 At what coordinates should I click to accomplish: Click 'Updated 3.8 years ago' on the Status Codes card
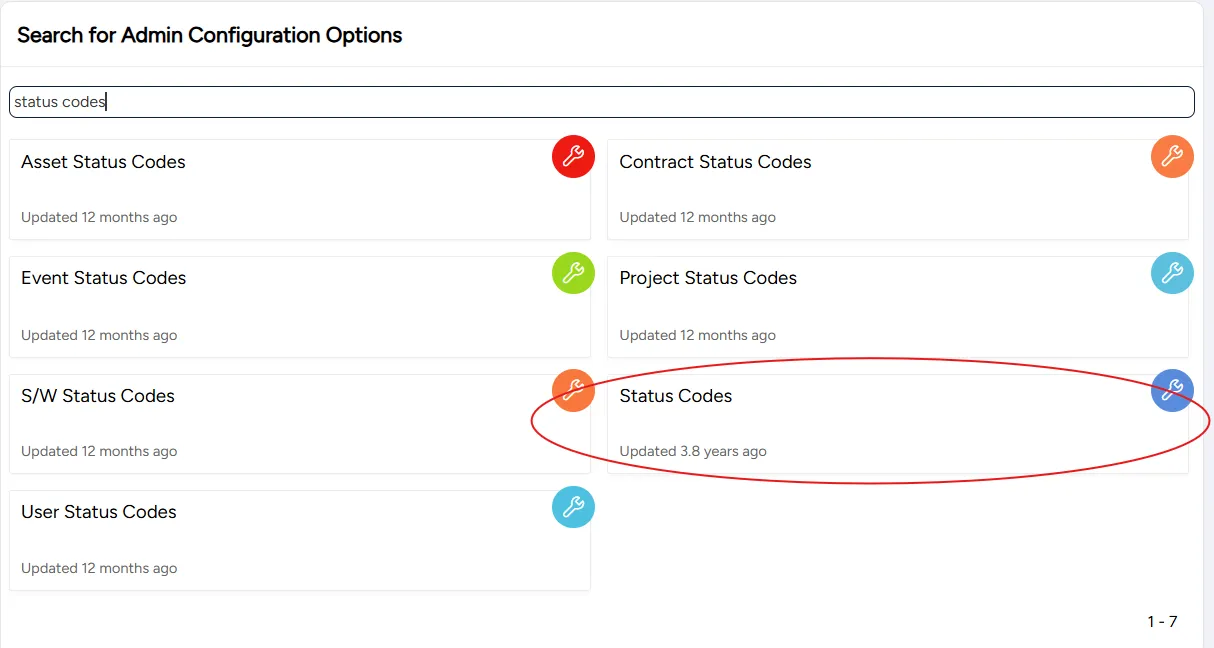pos(693,452)
